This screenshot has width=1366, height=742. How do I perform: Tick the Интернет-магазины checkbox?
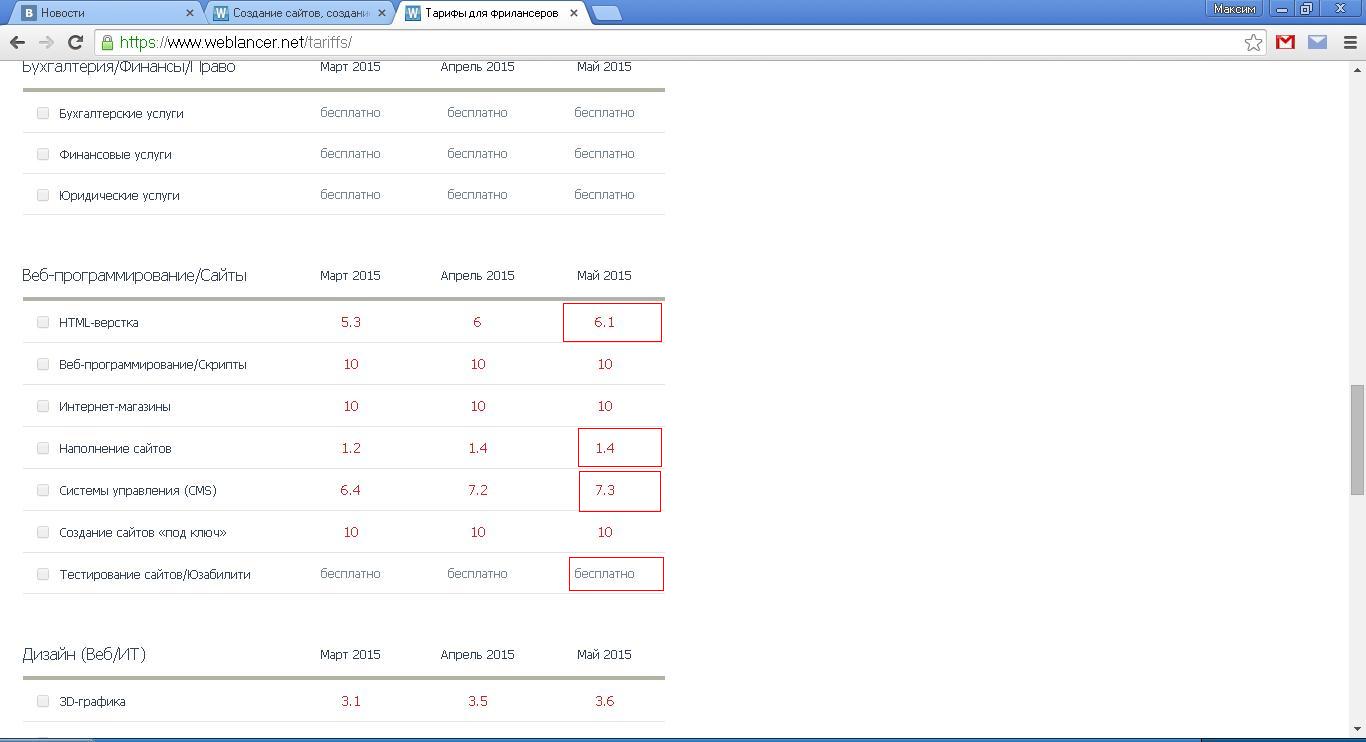pos(43,406)
